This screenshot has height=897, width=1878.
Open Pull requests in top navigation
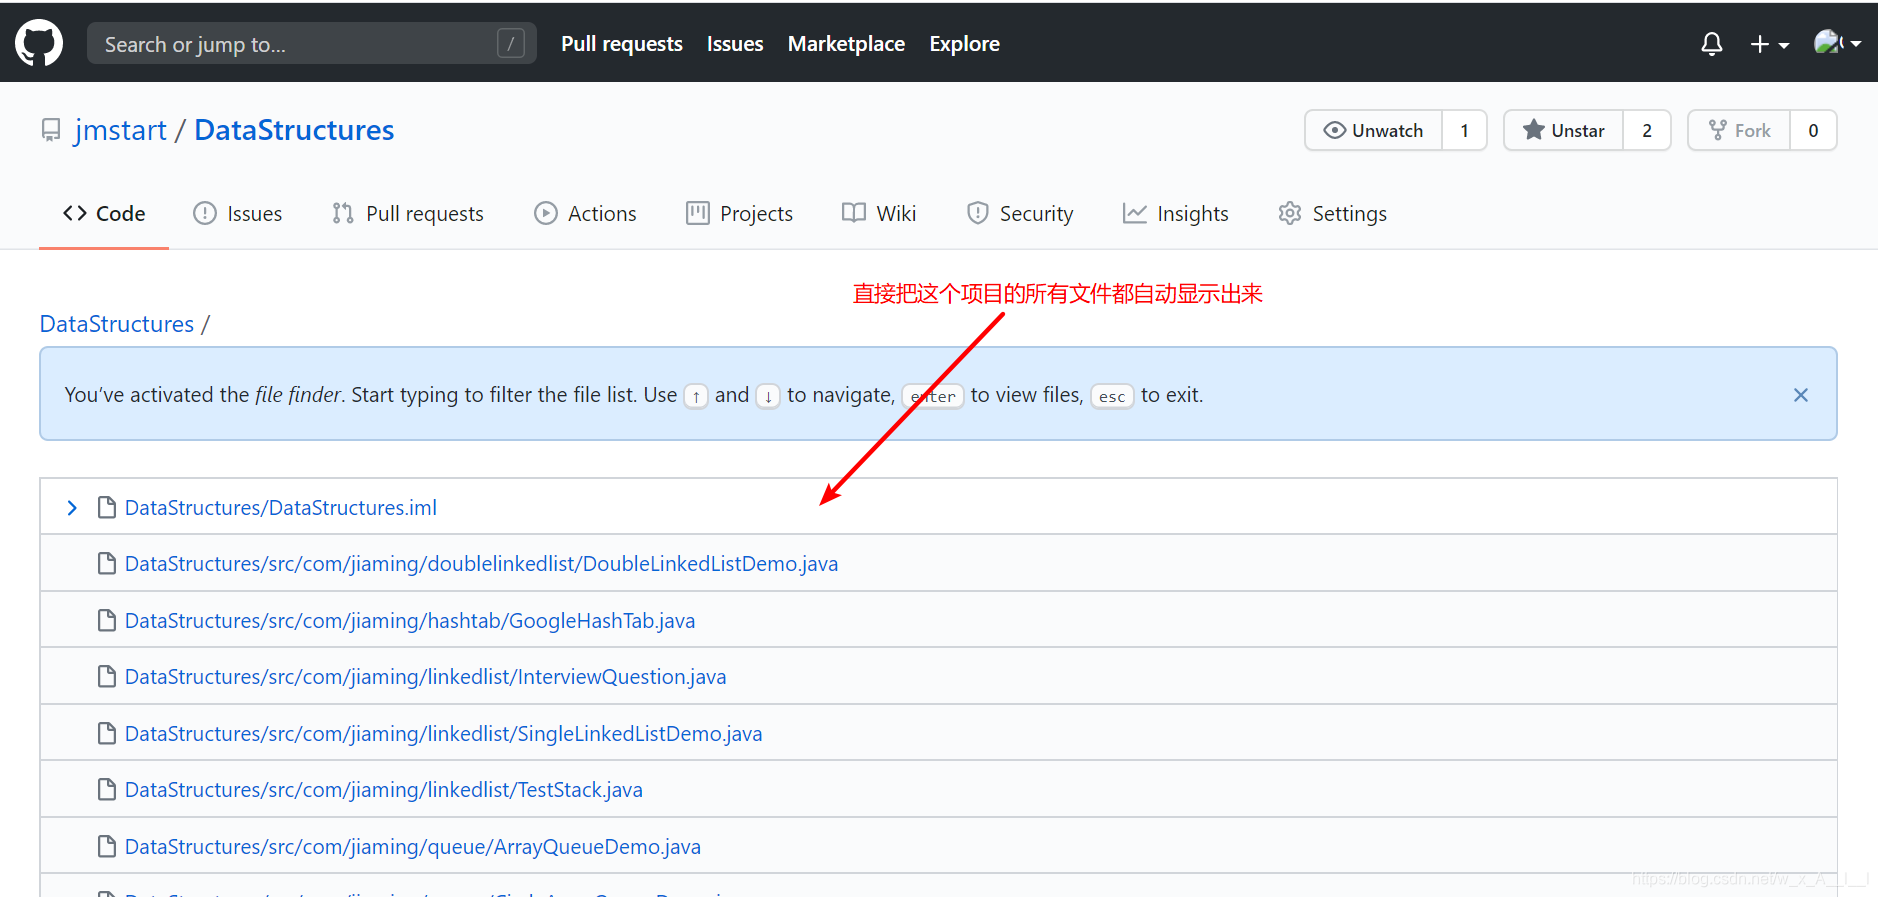(x=622, y=44)
